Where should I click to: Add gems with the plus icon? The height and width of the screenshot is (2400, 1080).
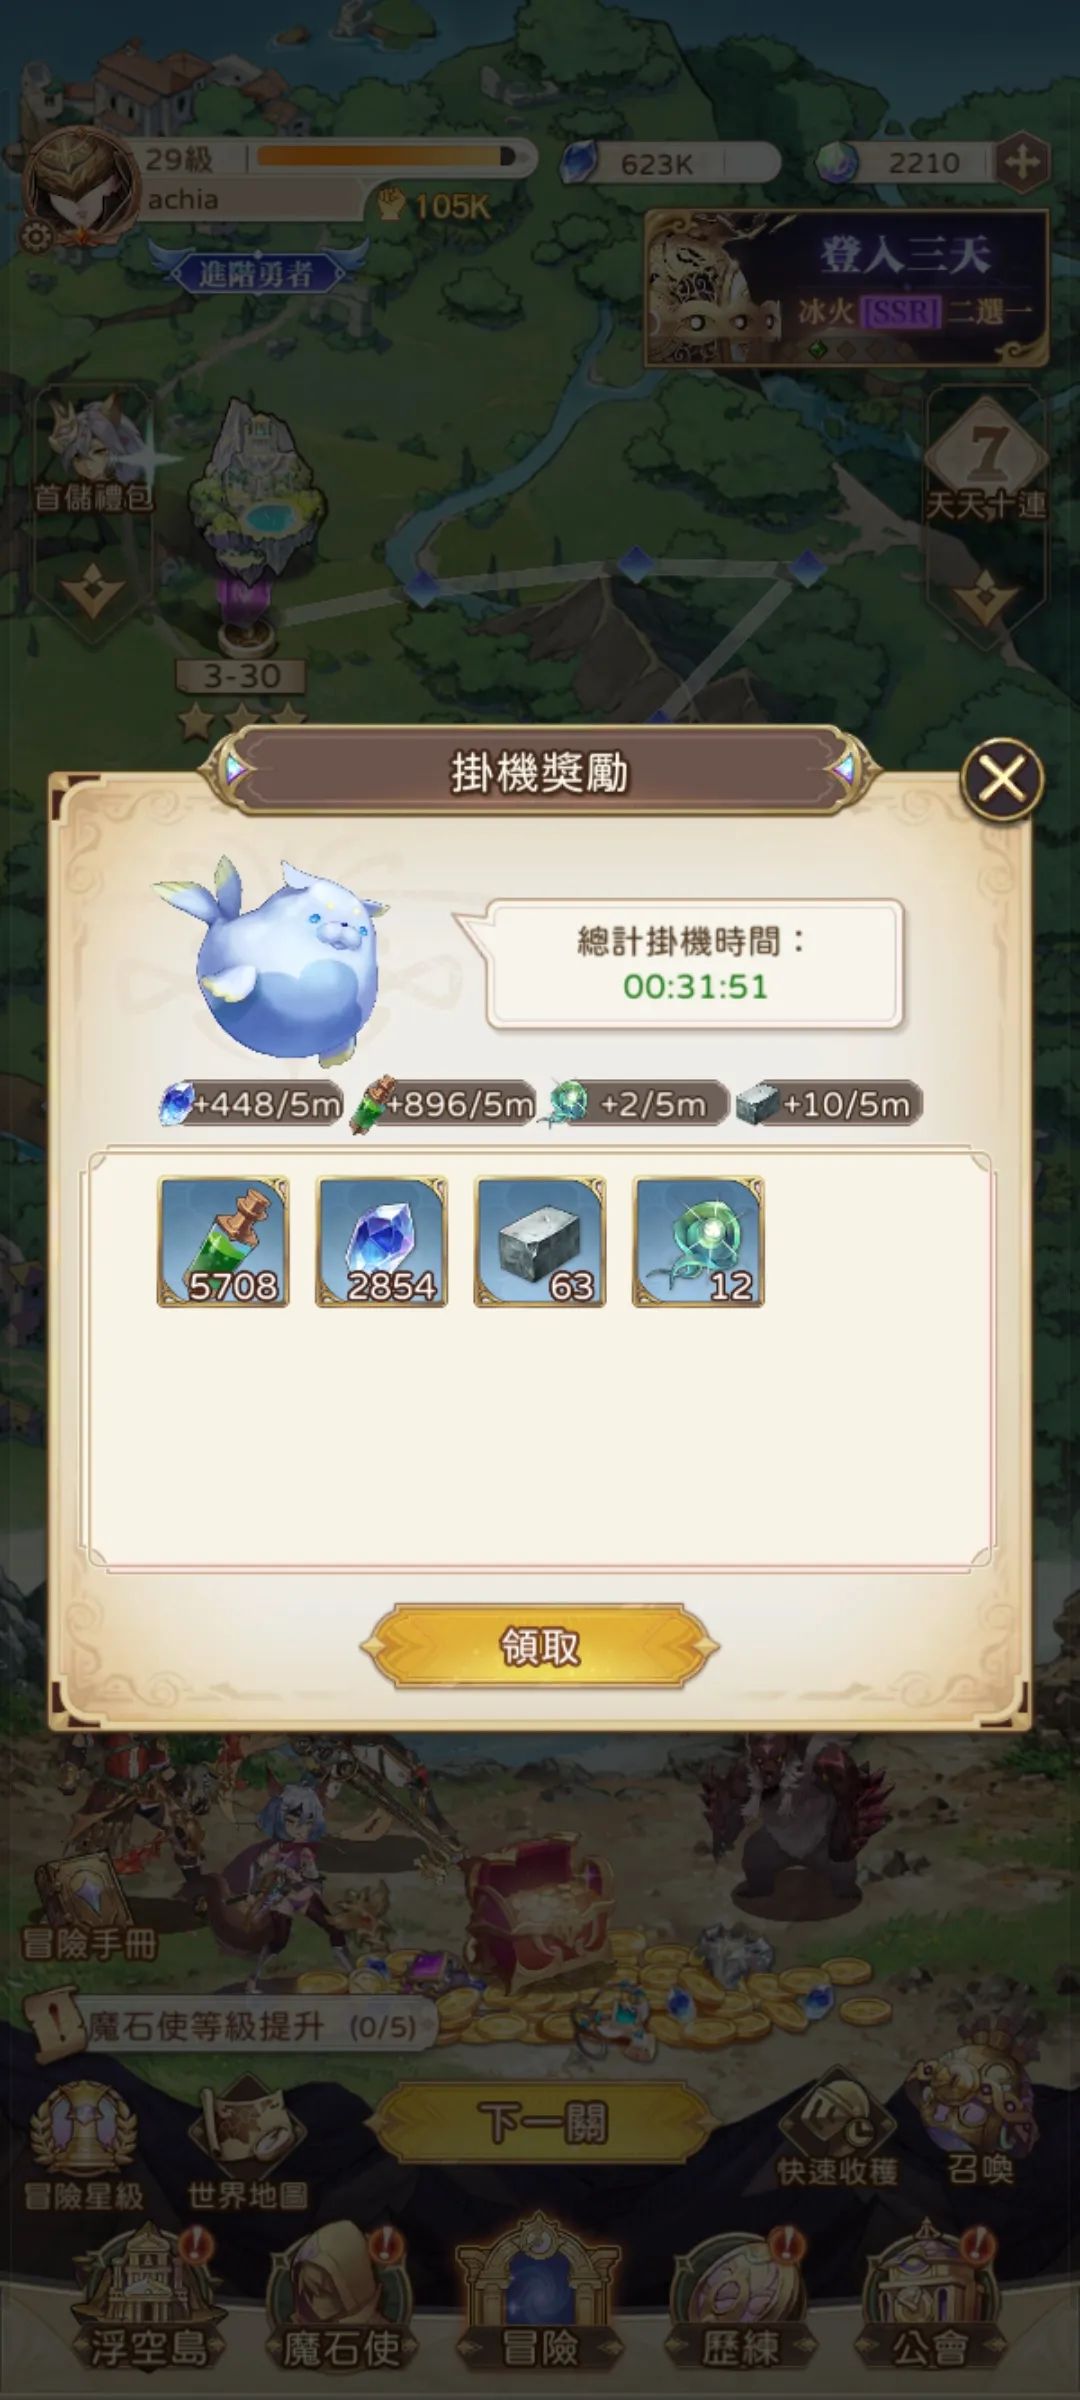tap(1022, 162)
